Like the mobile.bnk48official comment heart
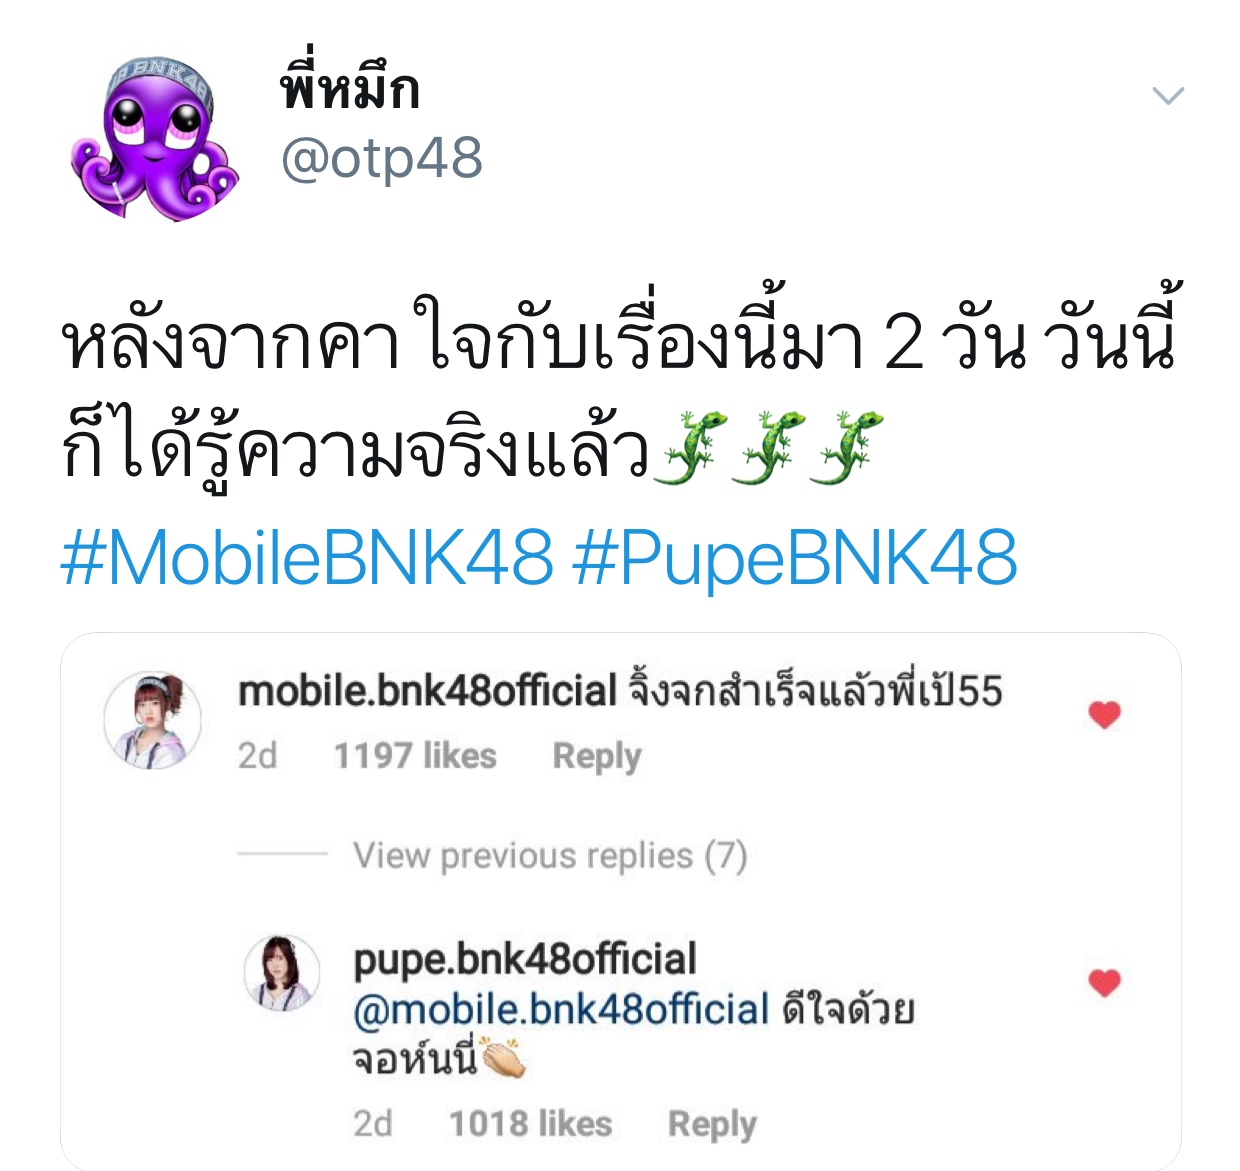1240x1171 pixels. click(1104, 714)
